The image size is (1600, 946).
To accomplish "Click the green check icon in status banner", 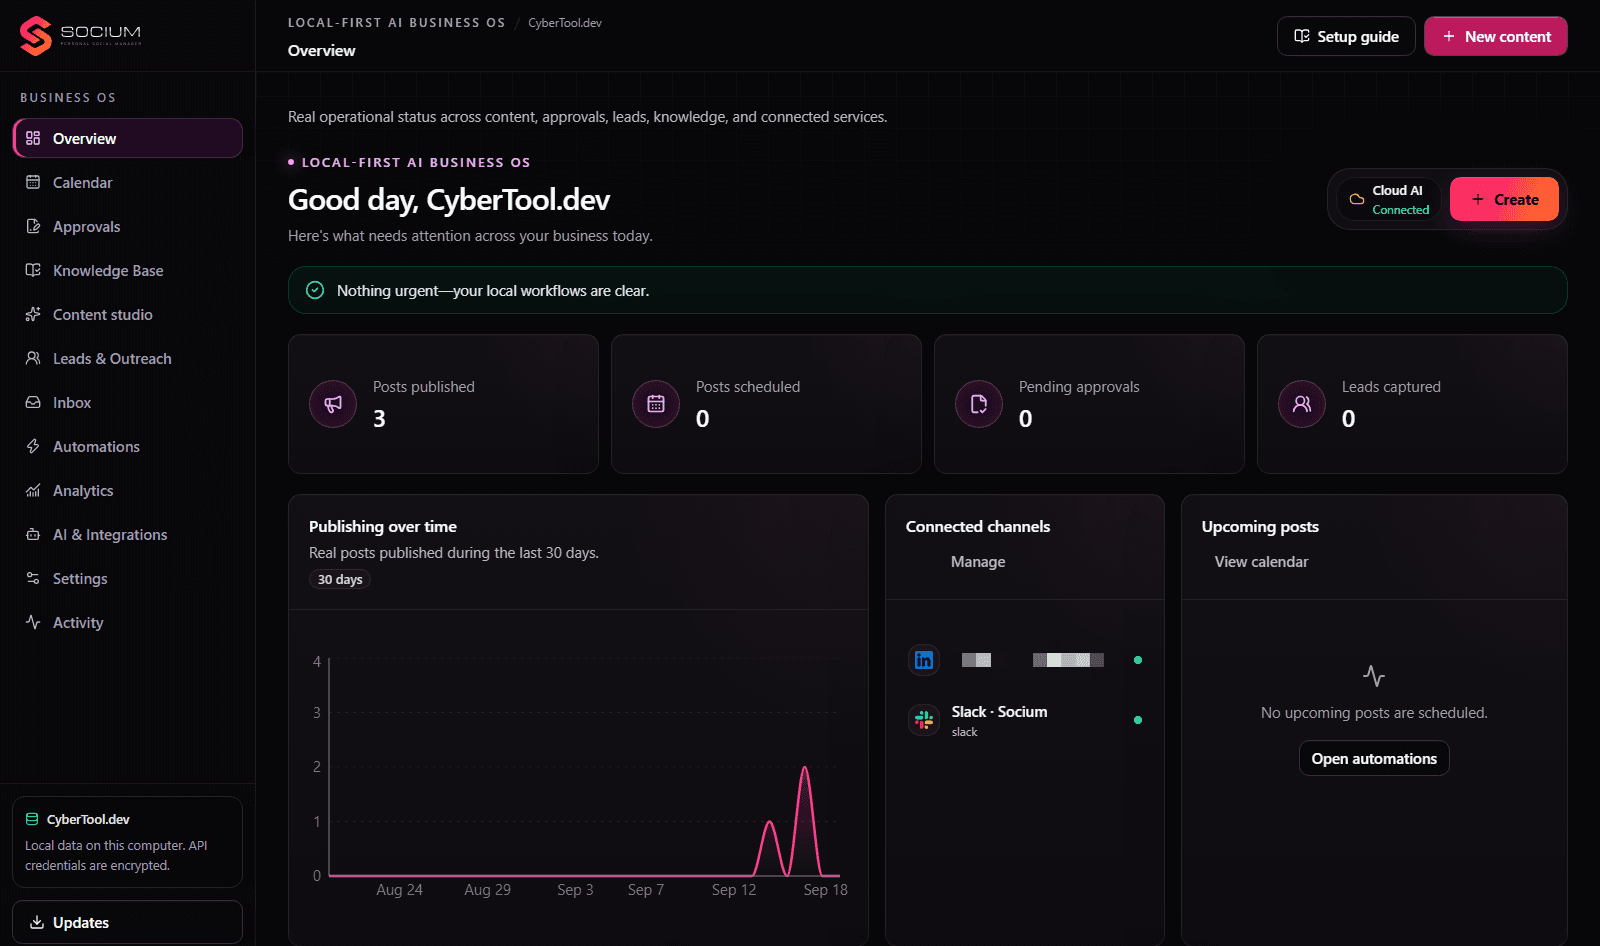I will 315,290.
